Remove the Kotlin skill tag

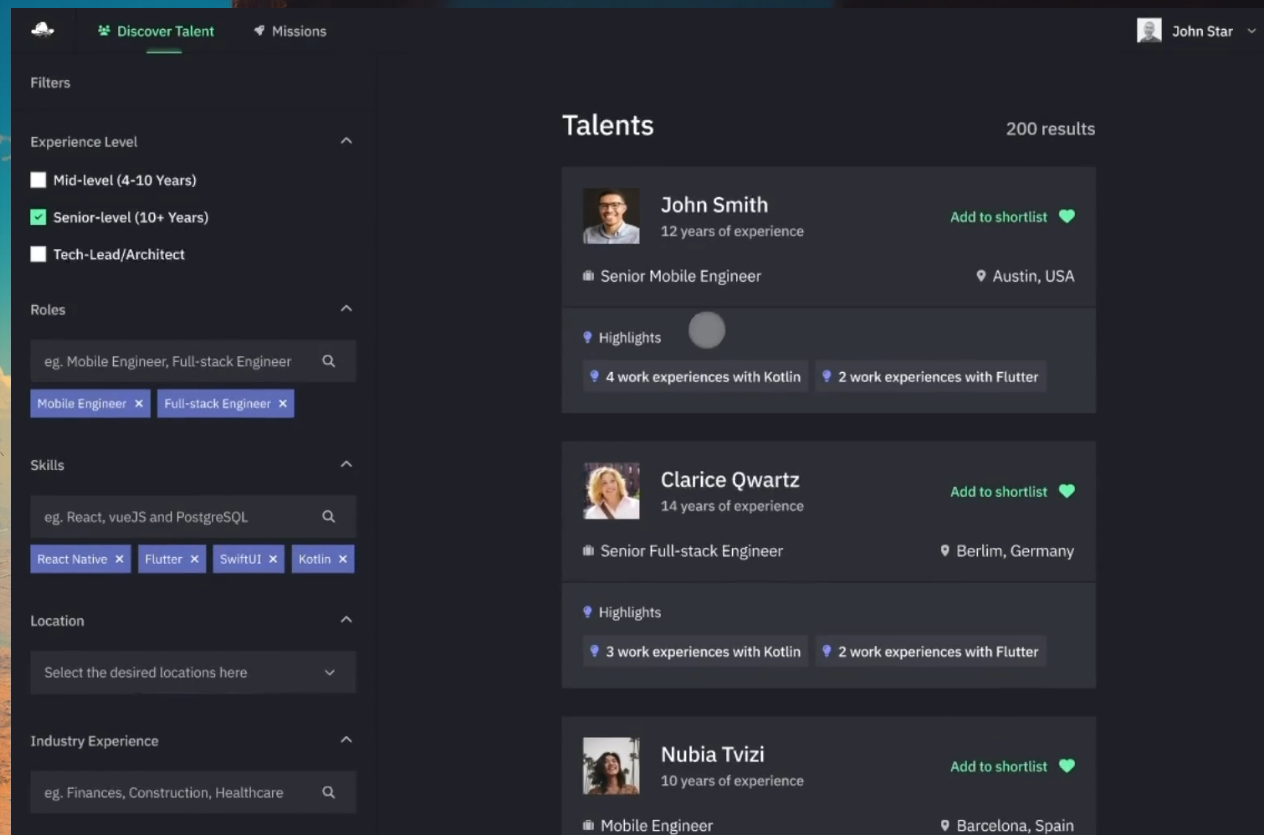click(x=343, y=559)
